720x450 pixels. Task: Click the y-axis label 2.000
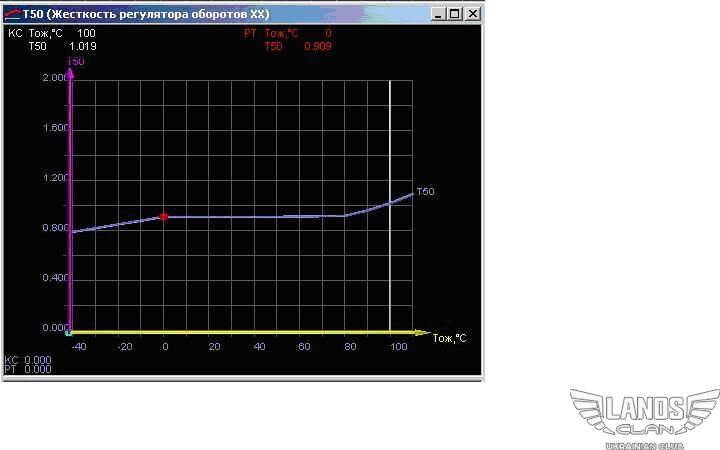click(55, 78)
